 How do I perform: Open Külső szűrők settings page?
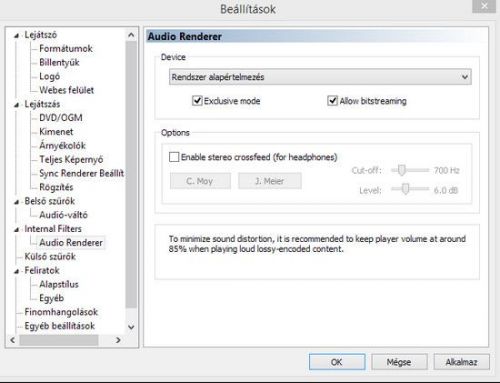point(50,256)
